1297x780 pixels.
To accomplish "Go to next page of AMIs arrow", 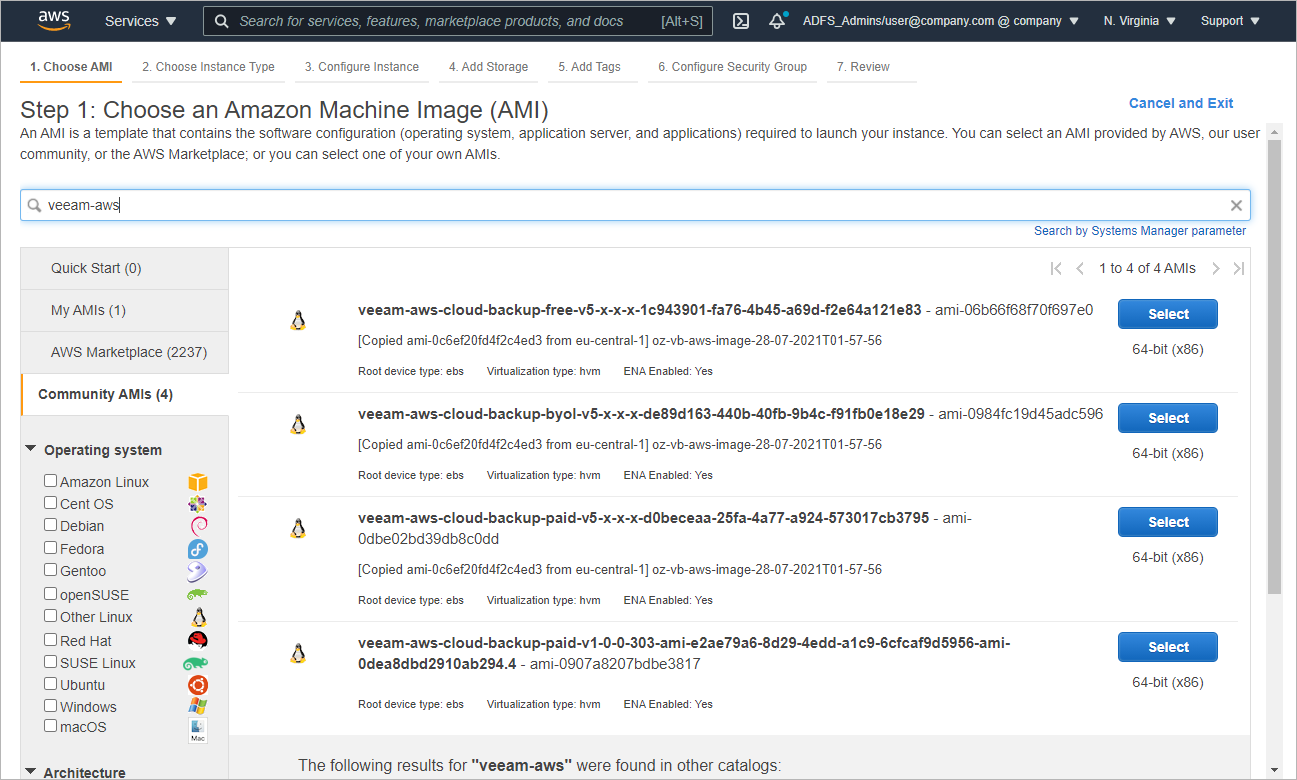I will (1216, 268).
